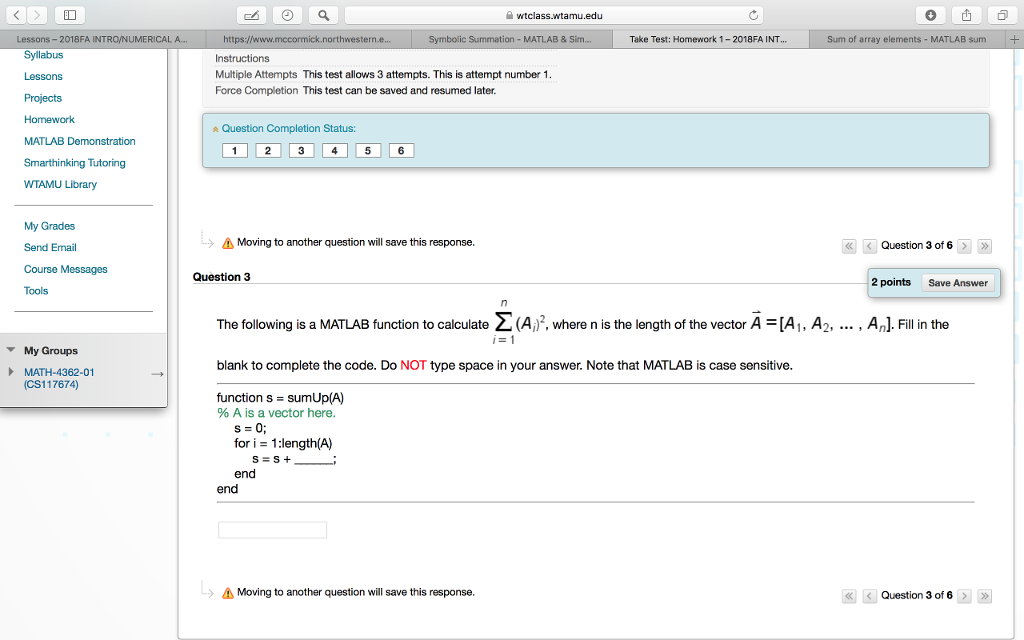Screen dimensions: 1024x640
Task: Jump to last question using bottom double-right arrow
Action: coord(985,596)
